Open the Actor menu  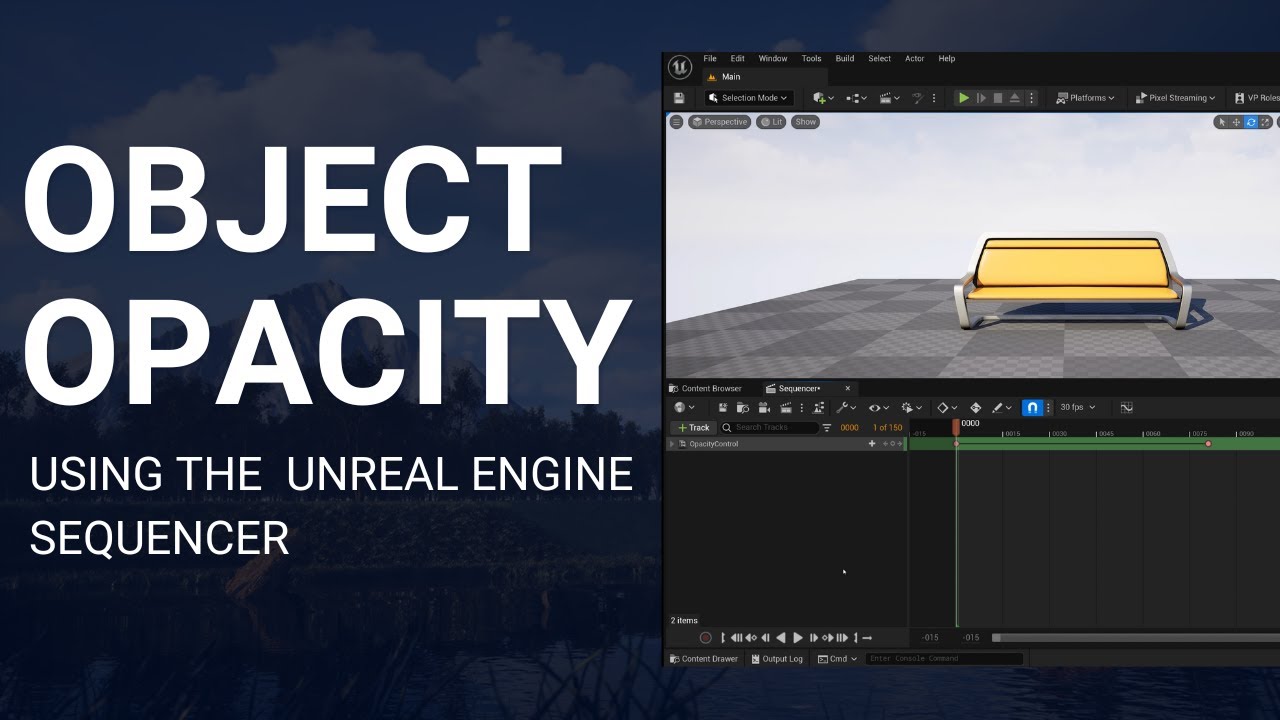(915, 59)
